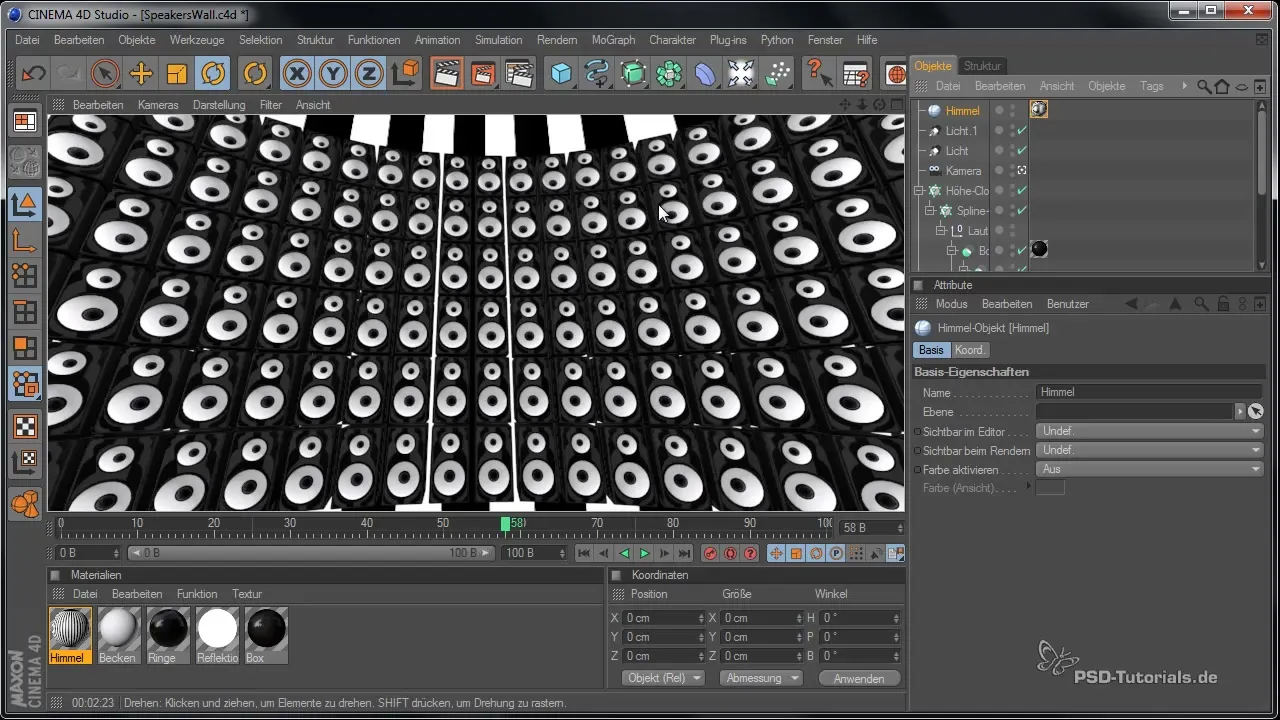1280x720 pixels.
Task: Click the Undo arrow icon
Action: click(33, 73)
